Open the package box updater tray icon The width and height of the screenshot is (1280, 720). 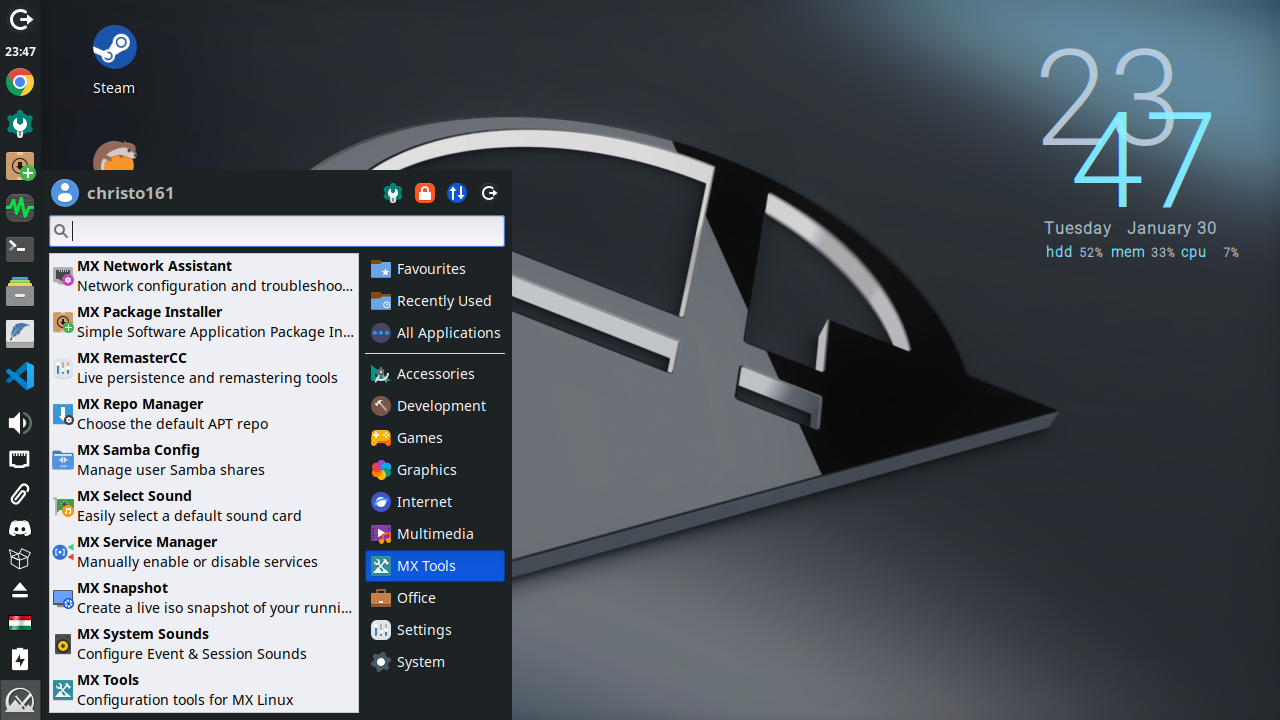(20, 558)
